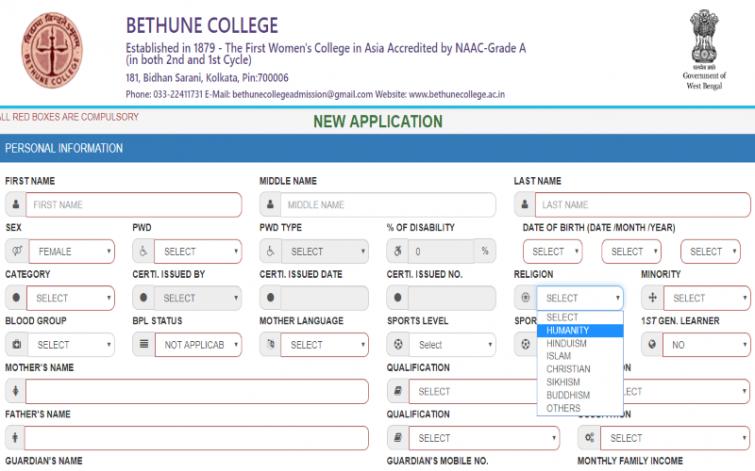Open the Sex dropdown showing FEMALE

70,251
